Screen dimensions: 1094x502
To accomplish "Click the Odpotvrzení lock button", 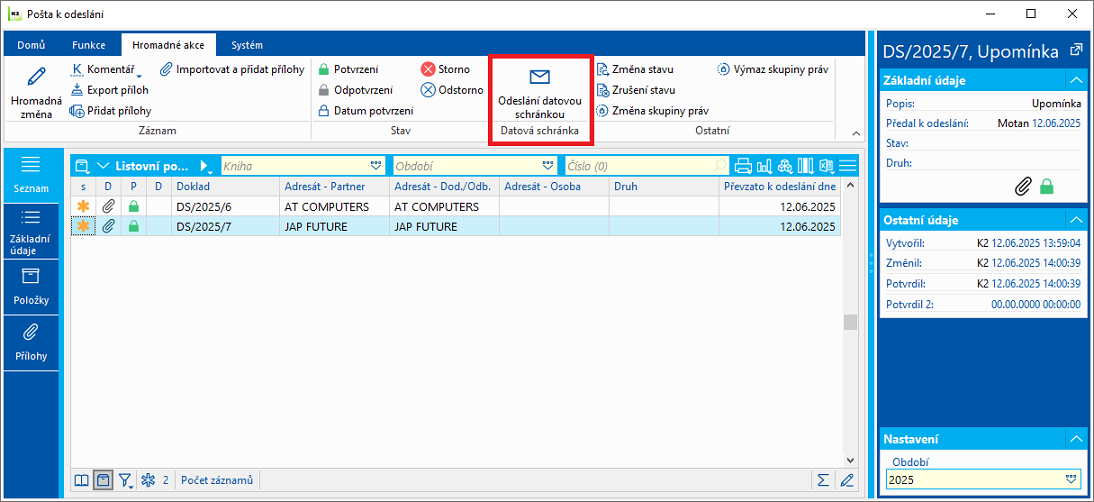I will 355,90.
